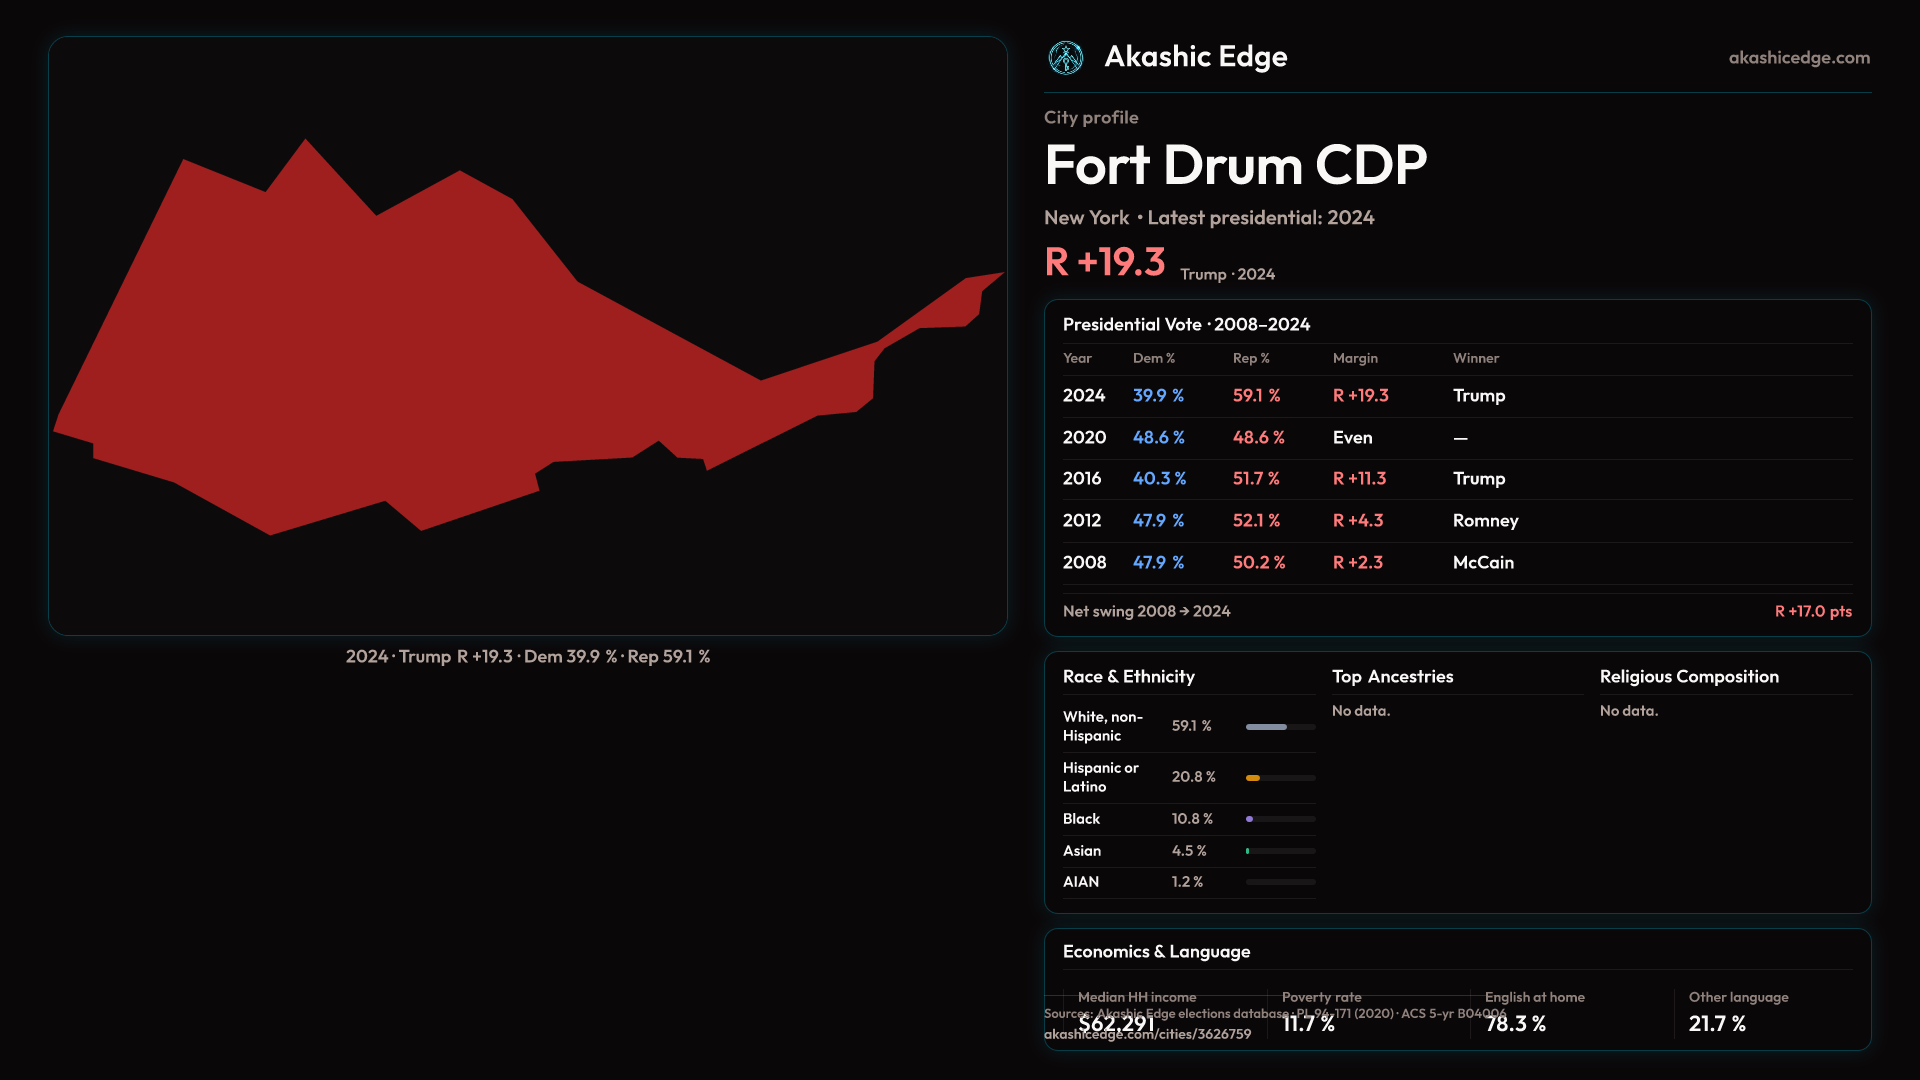This screenshot has height=1080, width=1920.
Task: Click the Median HH income value
Action: (x=1116, y=1024)
